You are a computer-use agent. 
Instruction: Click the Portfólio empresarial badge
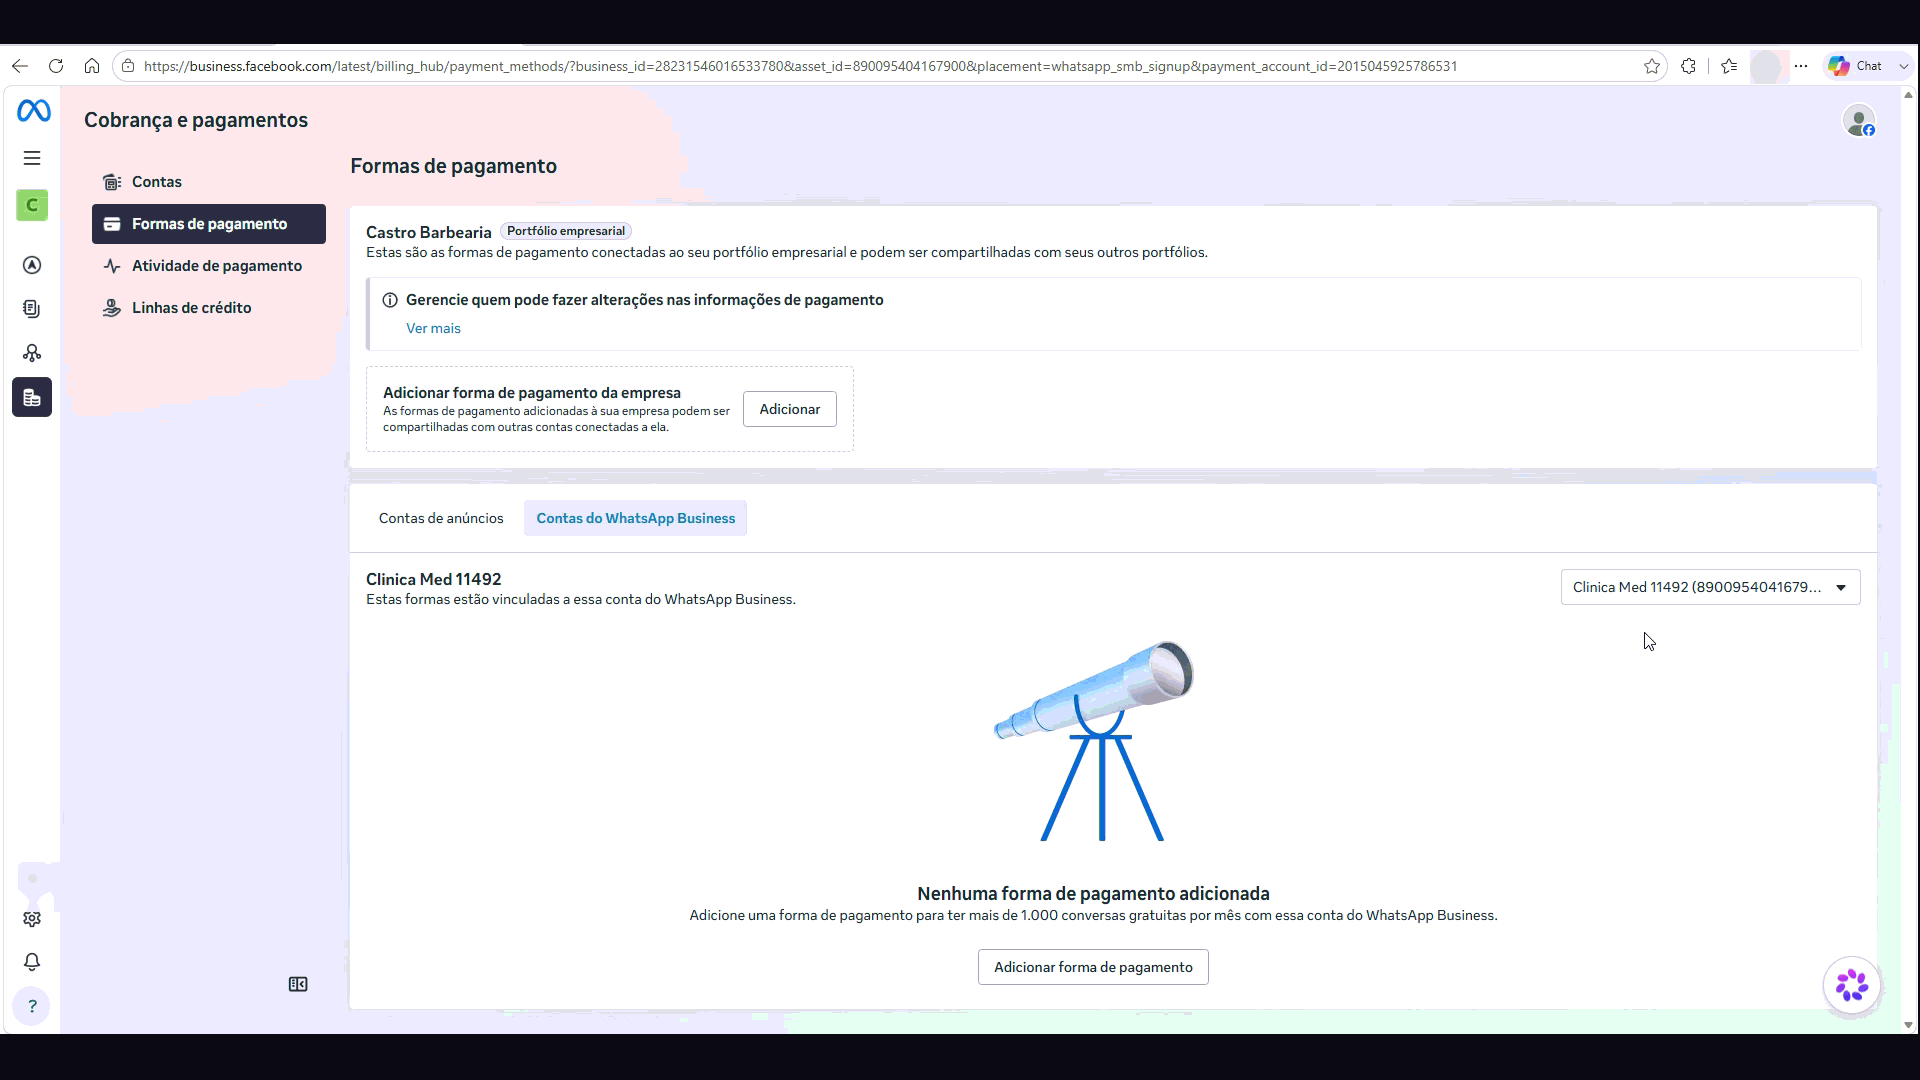coord(566,231)
